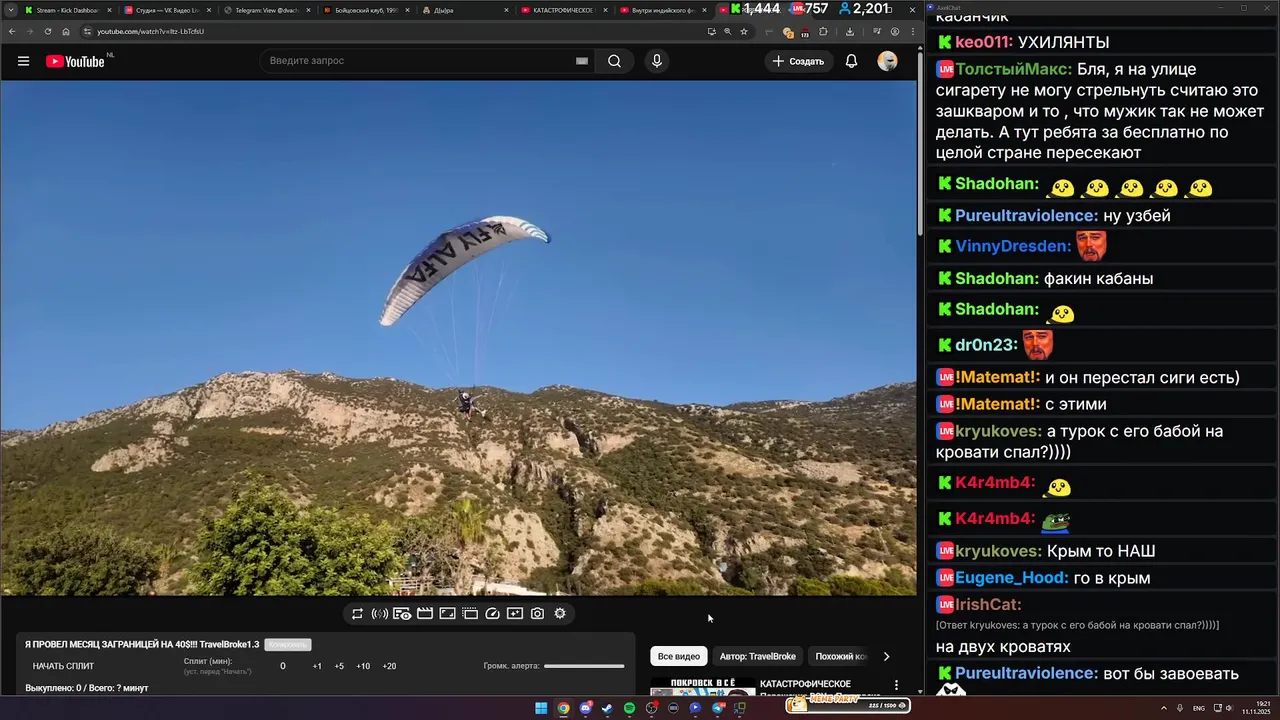Open Chrome from the taskbar
The height and width of the screenshot is (720, 1280).
pyautogui.click(x=563, y=708)
